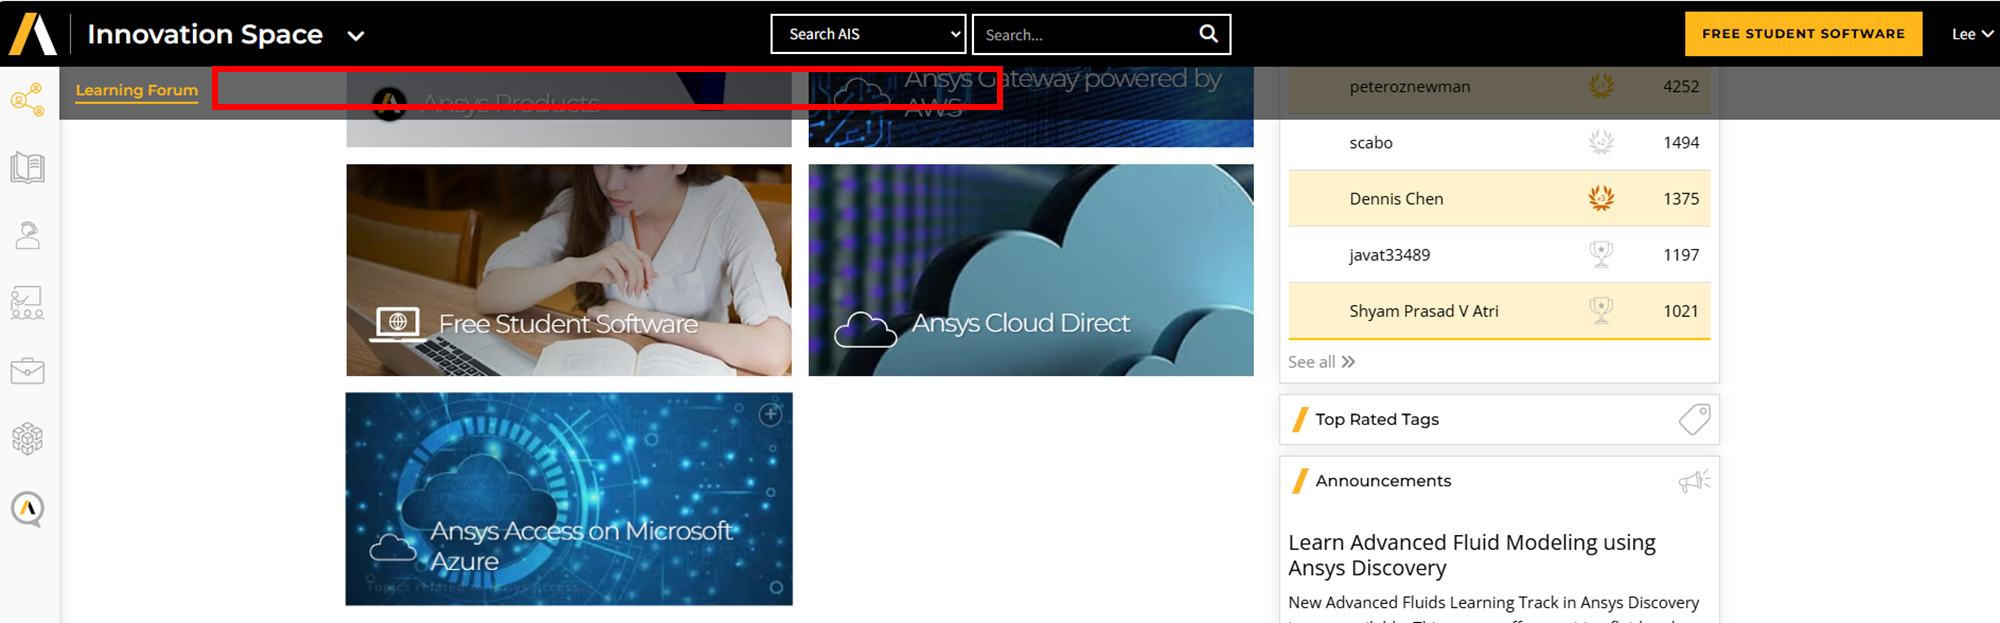The height and width of the screenshot is (623, 2000).
Task: Click into the Search text field
Action: [x=1085, y=35]
